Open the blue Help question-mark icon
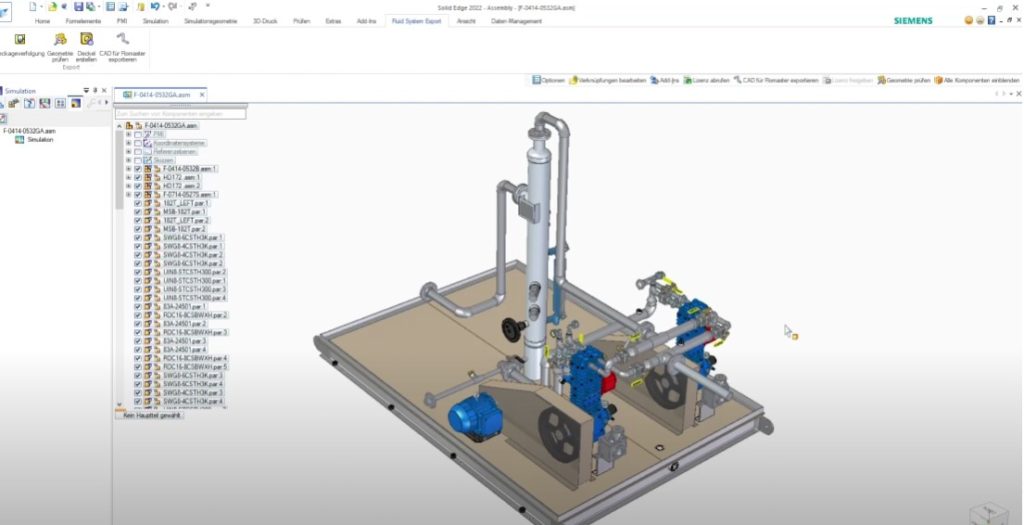1024x525 pixels. pos(991,21)
